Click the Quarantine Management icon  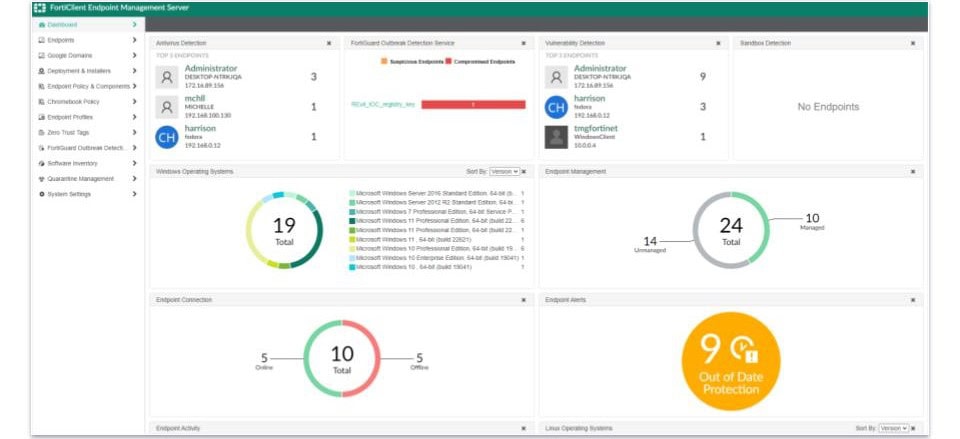42,179
